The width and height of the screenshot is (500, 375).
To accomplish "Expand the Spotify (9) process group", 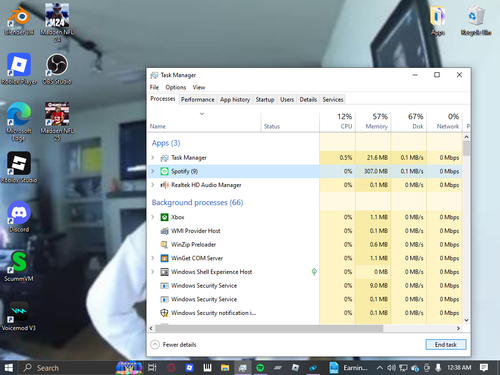I will coord(153,171).
